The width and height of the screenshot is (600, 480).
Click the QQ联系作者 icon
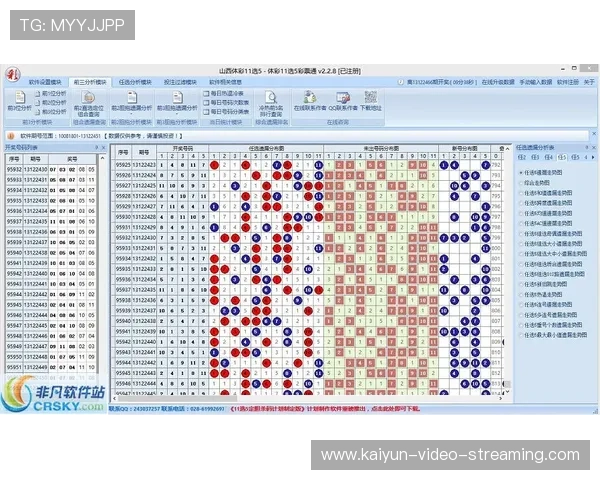(x=341, y=100)
